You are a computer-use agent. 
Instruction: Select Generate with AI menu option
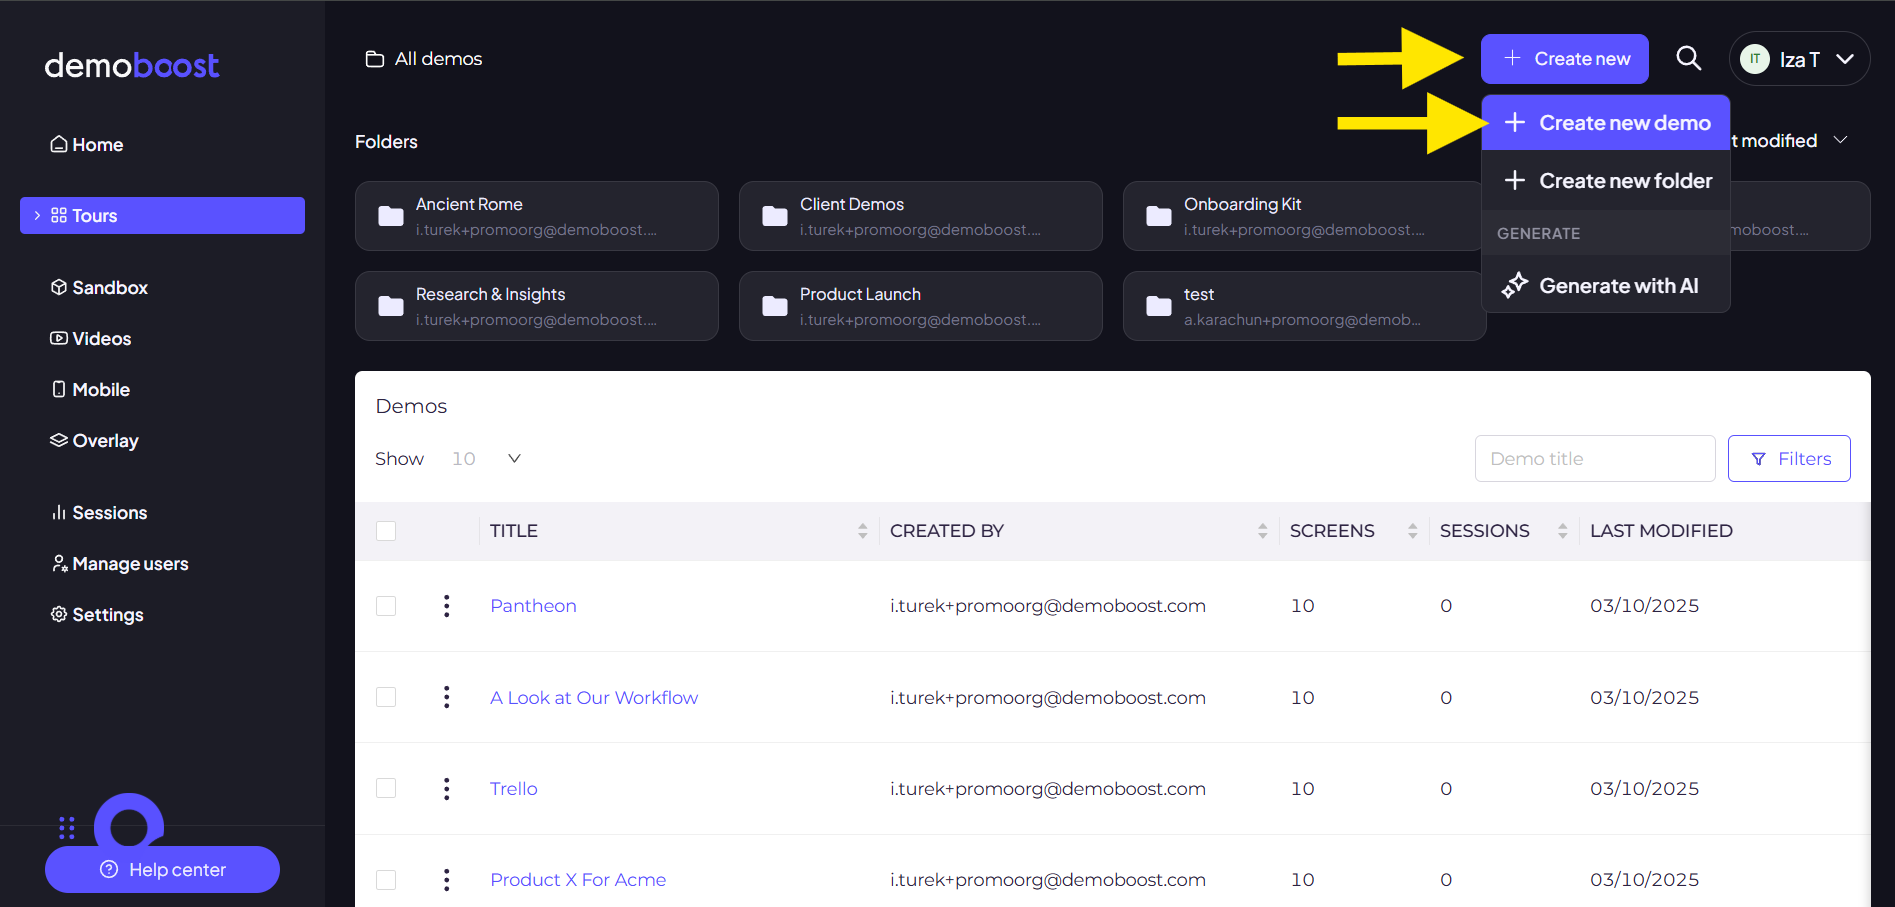(x=1606, y=286)
